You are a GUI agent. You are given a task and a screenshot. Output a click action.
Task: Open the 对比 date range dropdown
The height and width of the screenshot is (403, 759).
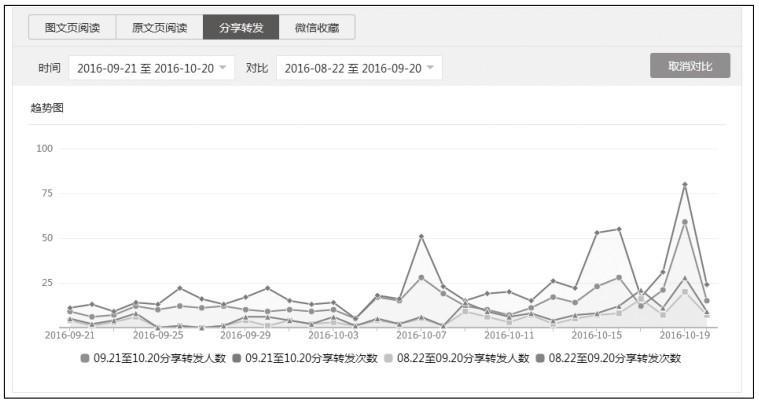pos(359,68)
